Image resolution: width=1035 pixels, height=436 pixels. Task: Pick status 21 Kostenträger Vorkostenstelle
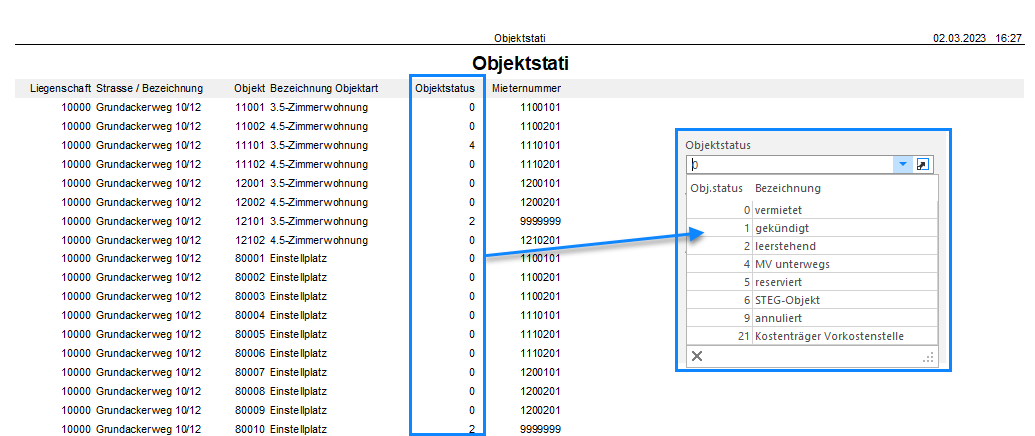tap(812, 336)
